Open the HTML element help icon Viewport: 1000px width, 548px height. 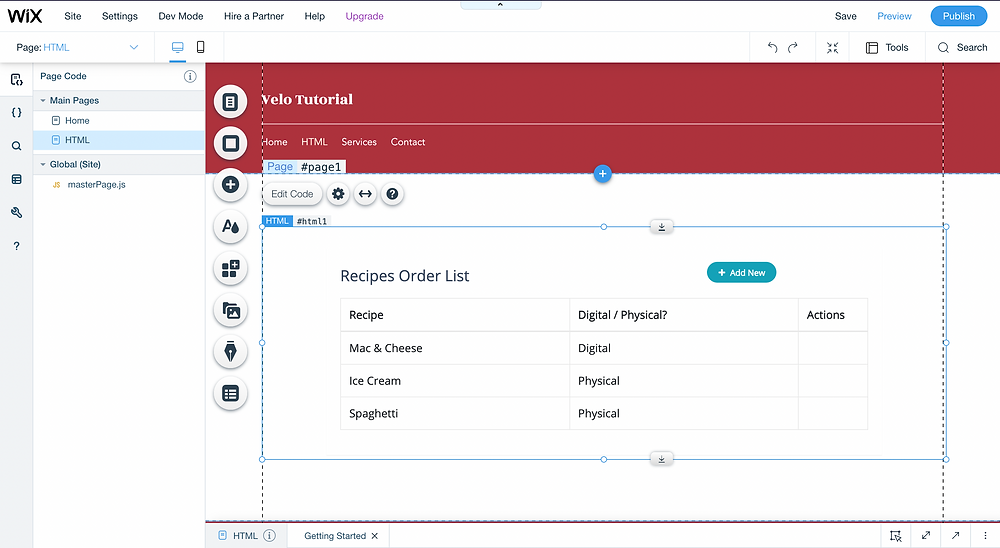392,194
